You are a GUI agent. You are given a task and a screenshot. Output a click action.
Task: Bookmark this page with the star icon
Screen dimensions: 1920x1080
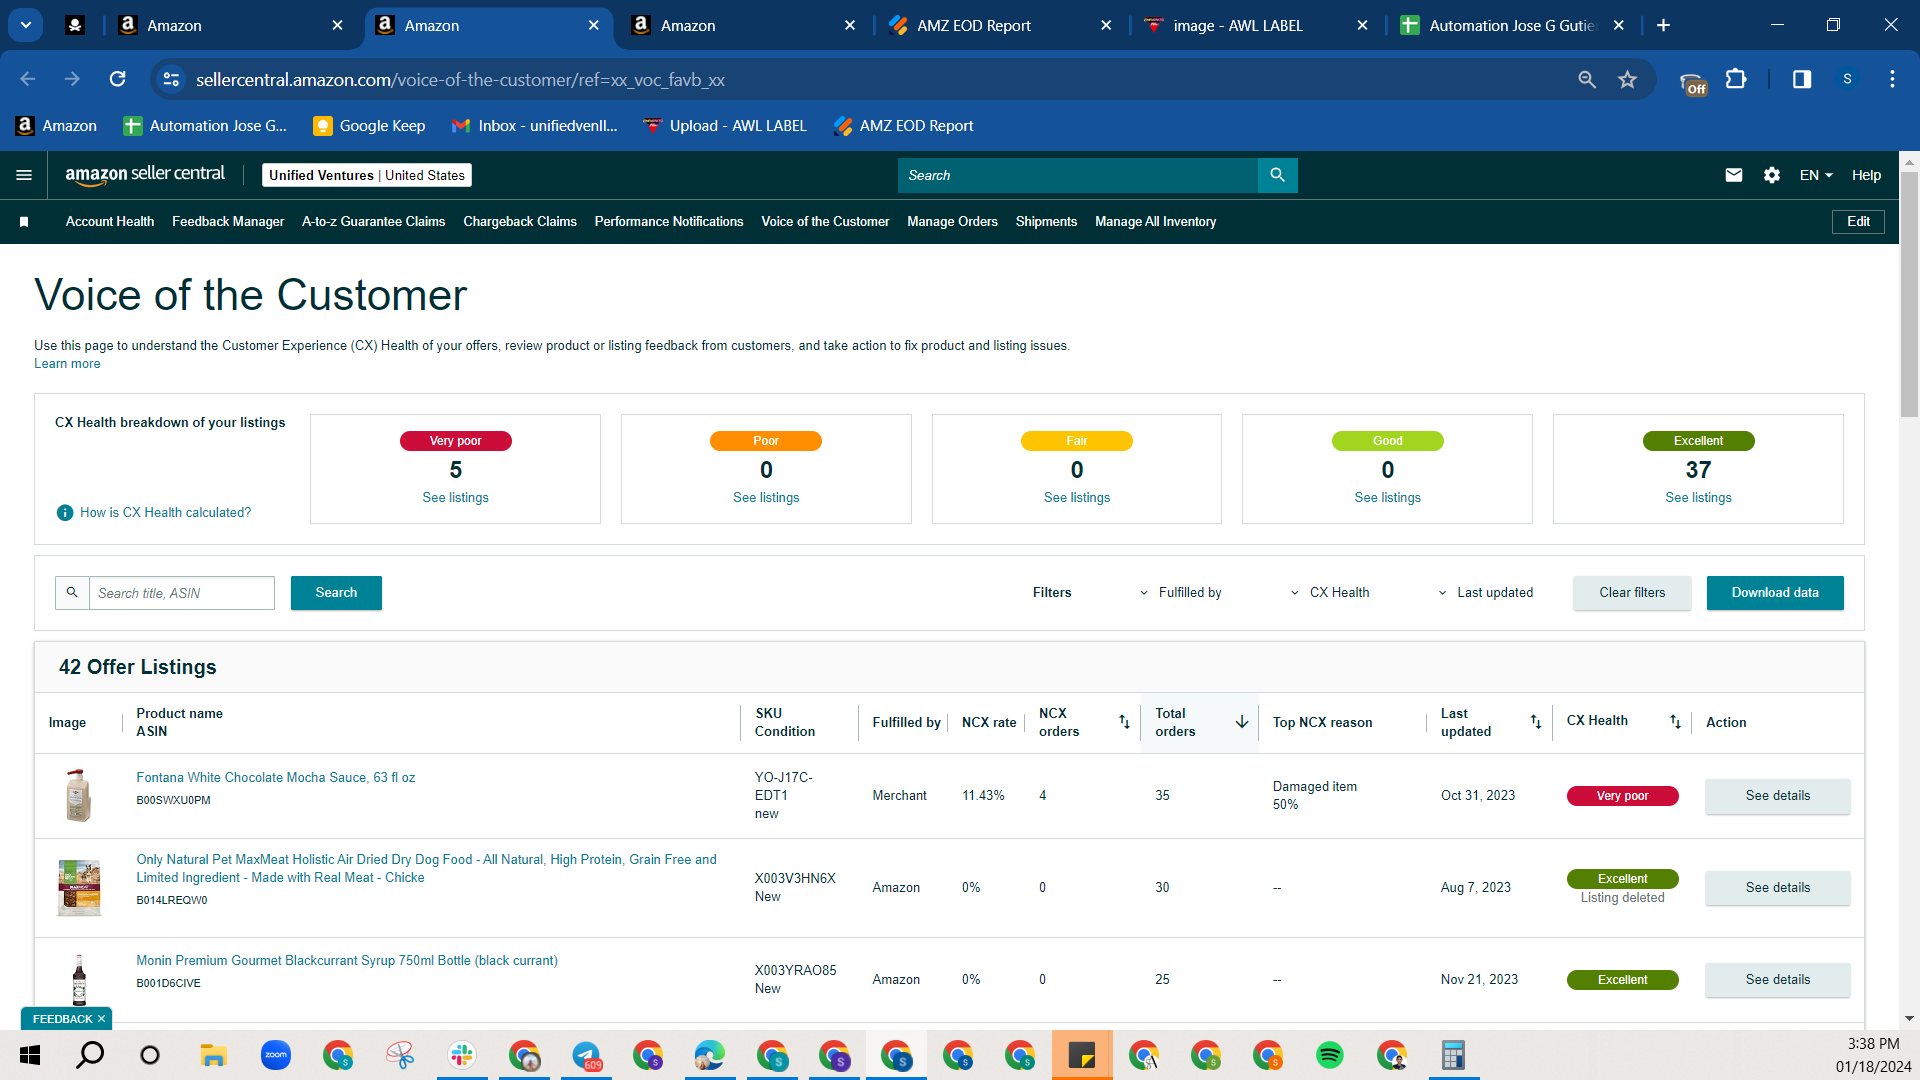(x=1628, y=79)
